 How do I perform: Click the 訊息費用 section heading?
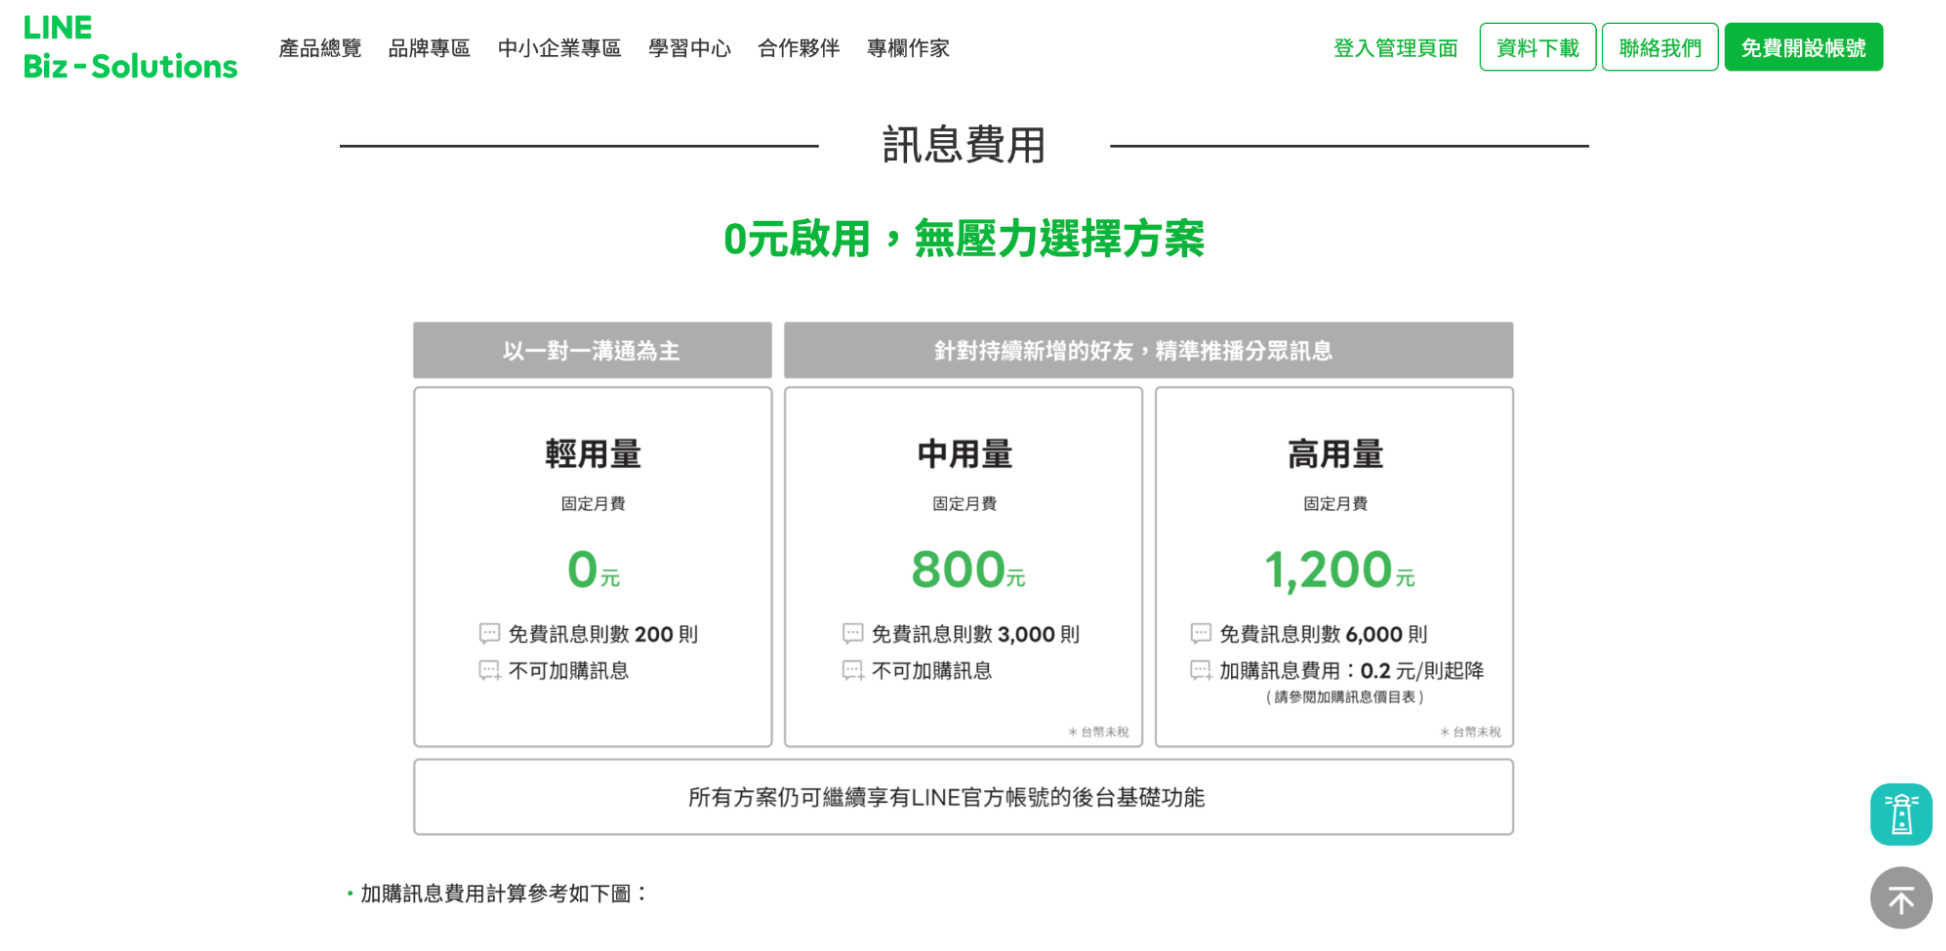[963, 145]
